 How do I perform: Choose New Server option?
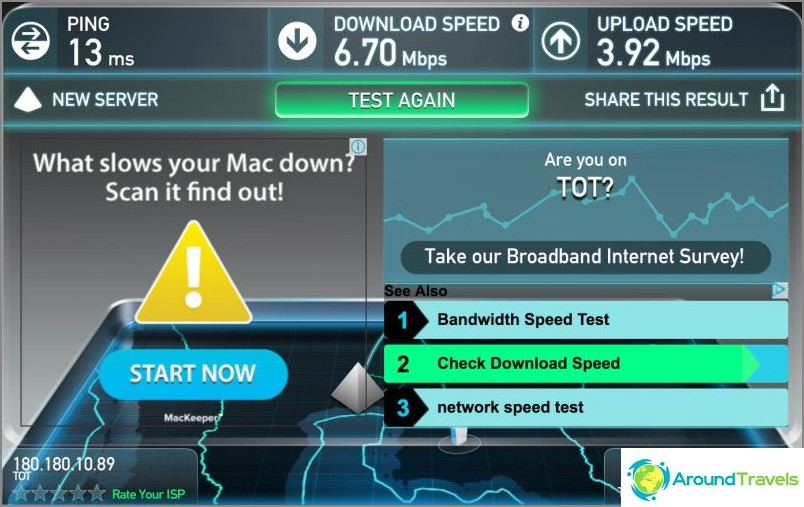click(105, 99)
